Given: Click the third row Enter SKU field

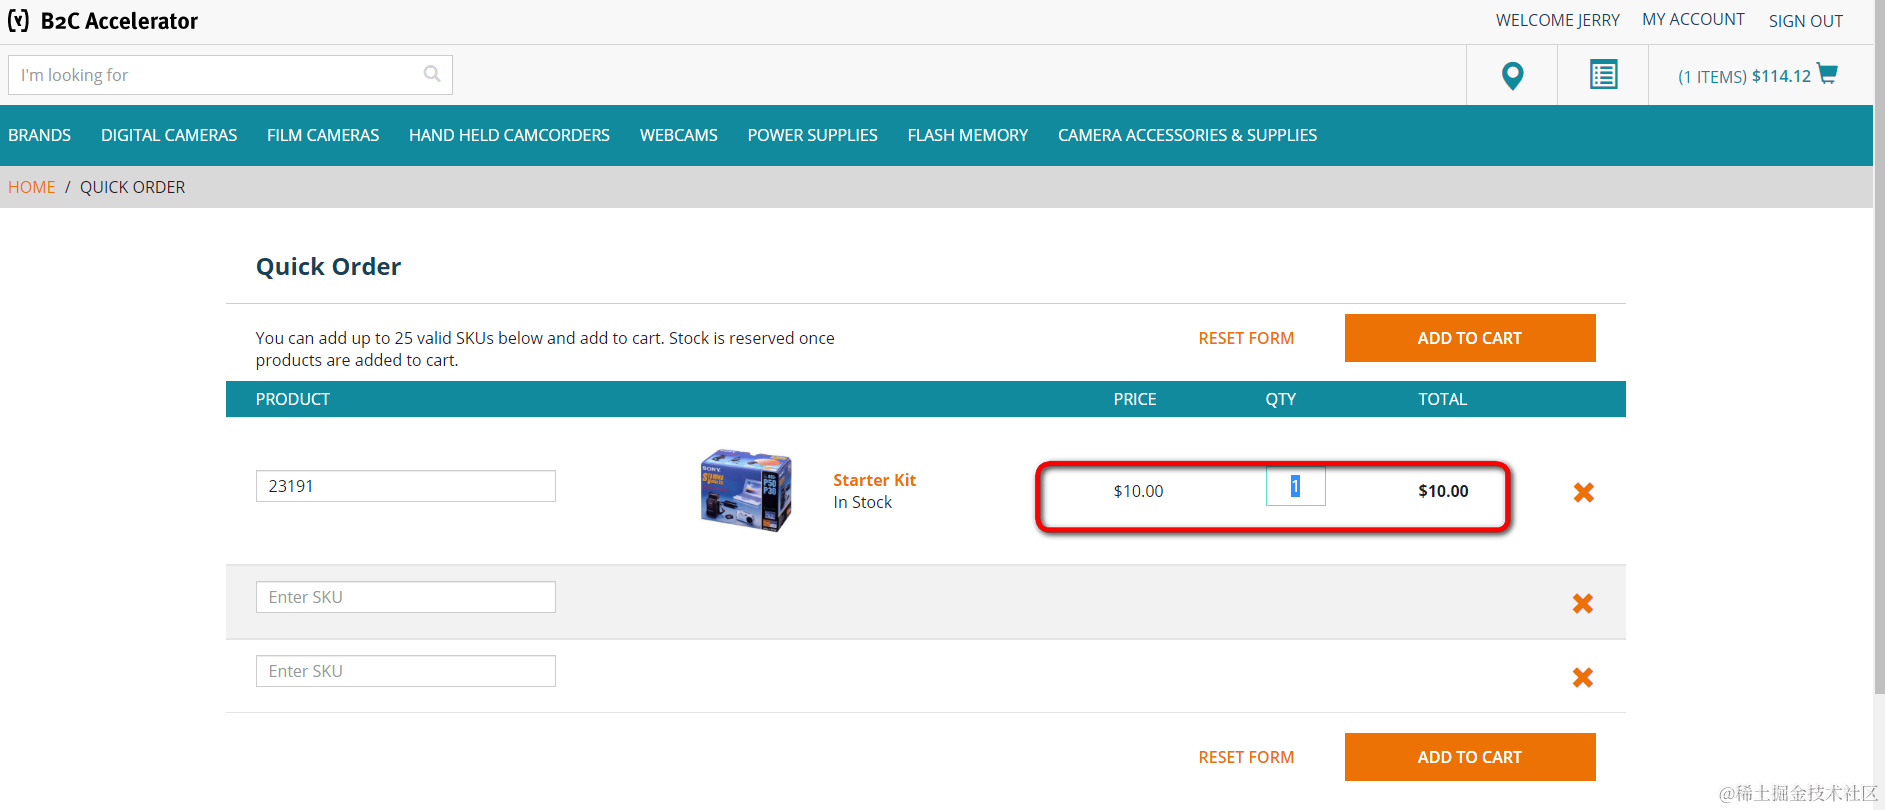Looking at the screenshot, I should click(x=405, y=671).
